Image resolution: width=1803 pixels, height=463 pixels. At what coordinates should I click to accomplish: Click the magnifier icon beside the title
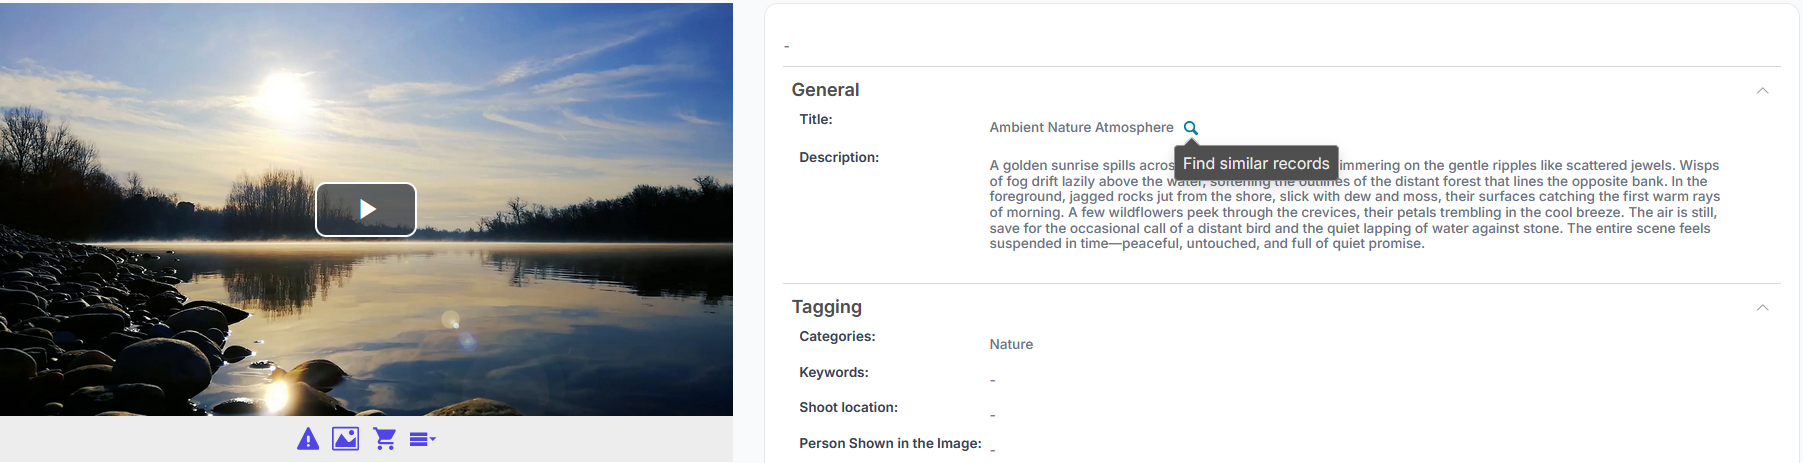tap(1191, 128)
